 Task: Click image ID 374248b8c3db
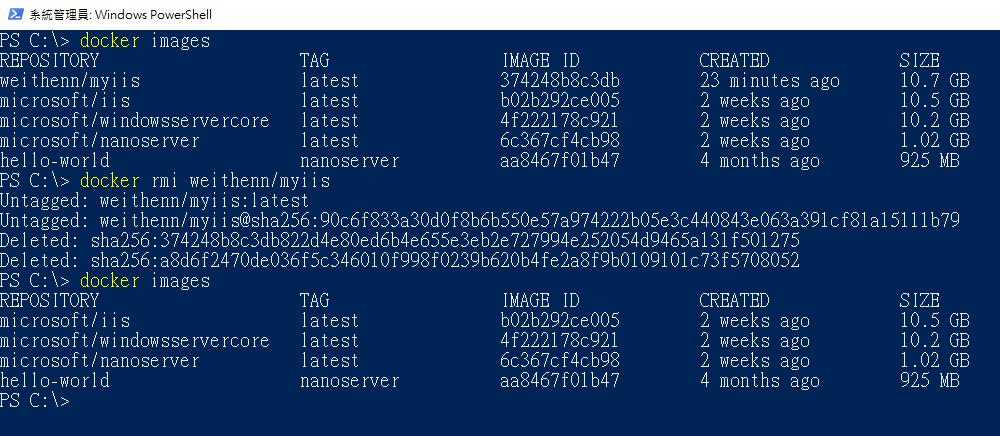560,81
